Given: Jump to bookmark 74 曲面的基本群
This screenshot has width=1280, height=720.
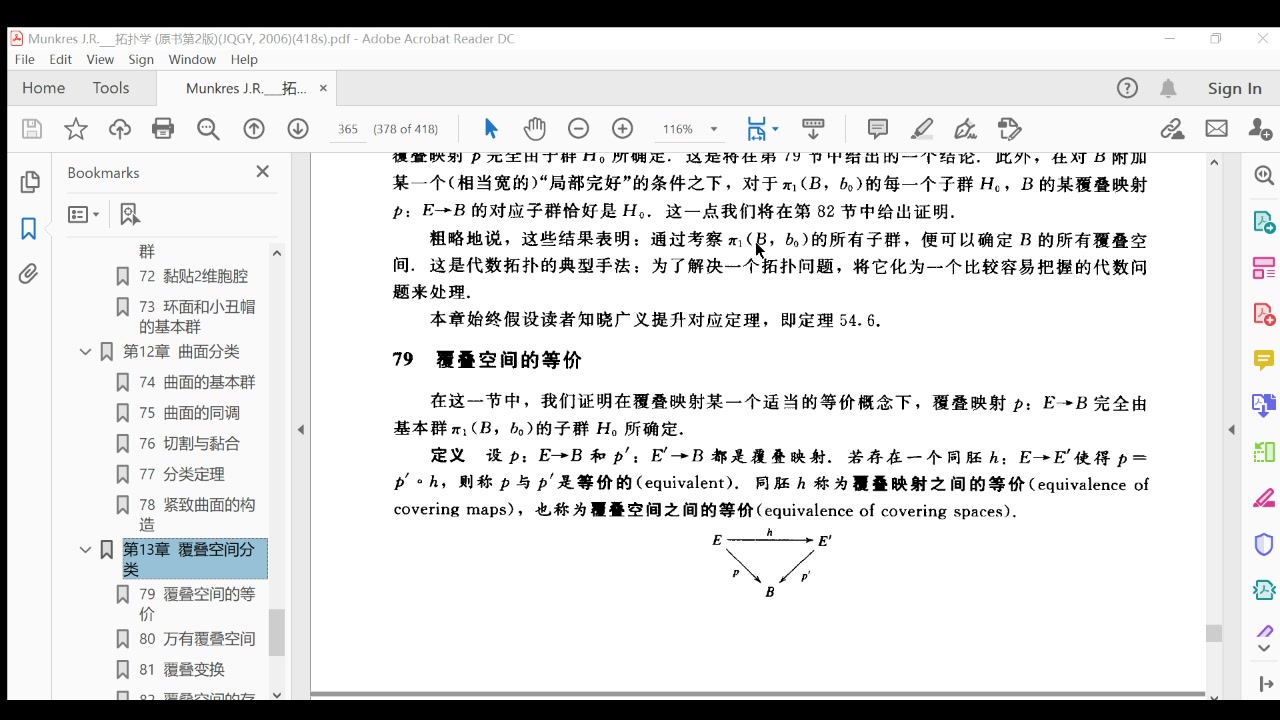Looking at the screenshot, I should pos(197,382).
